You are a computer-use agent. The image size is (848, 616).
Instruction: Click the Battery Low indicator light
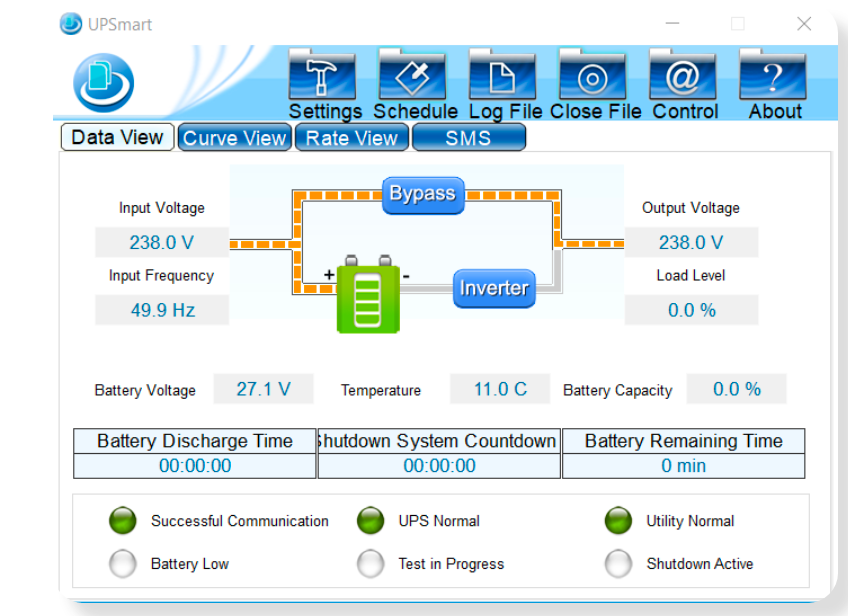pos(122,564)
